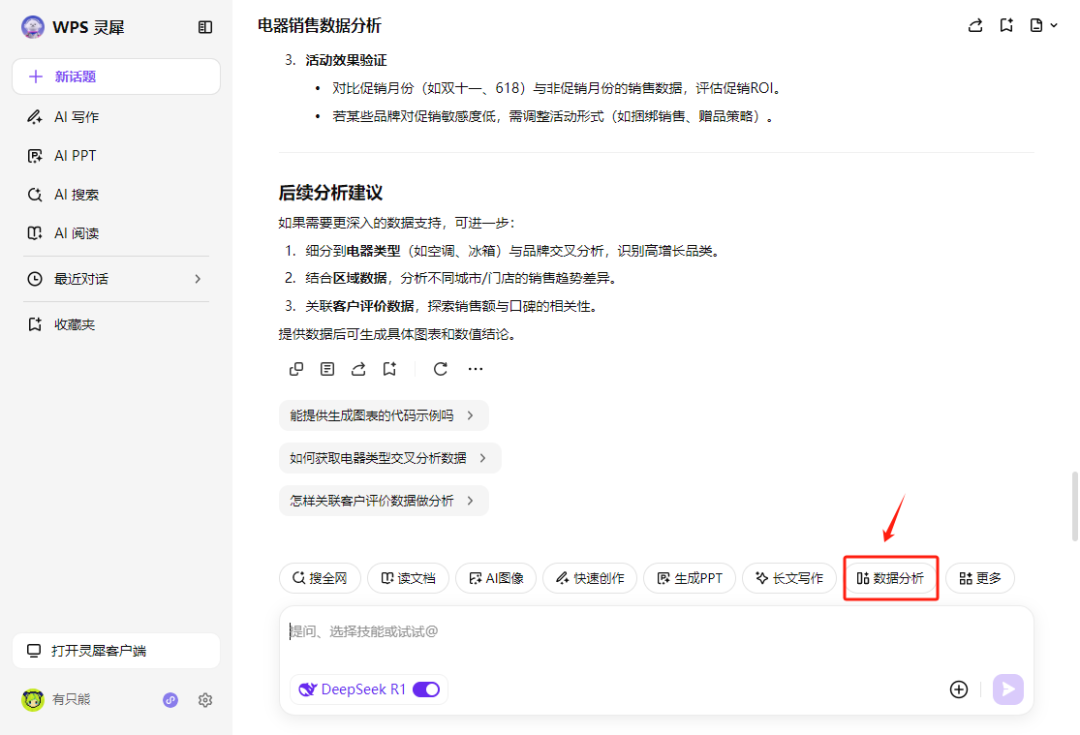The width and height of the screenshot is (1080, 735).
Task: Collapse the sidebar panel icon
Action: point(205,27)
